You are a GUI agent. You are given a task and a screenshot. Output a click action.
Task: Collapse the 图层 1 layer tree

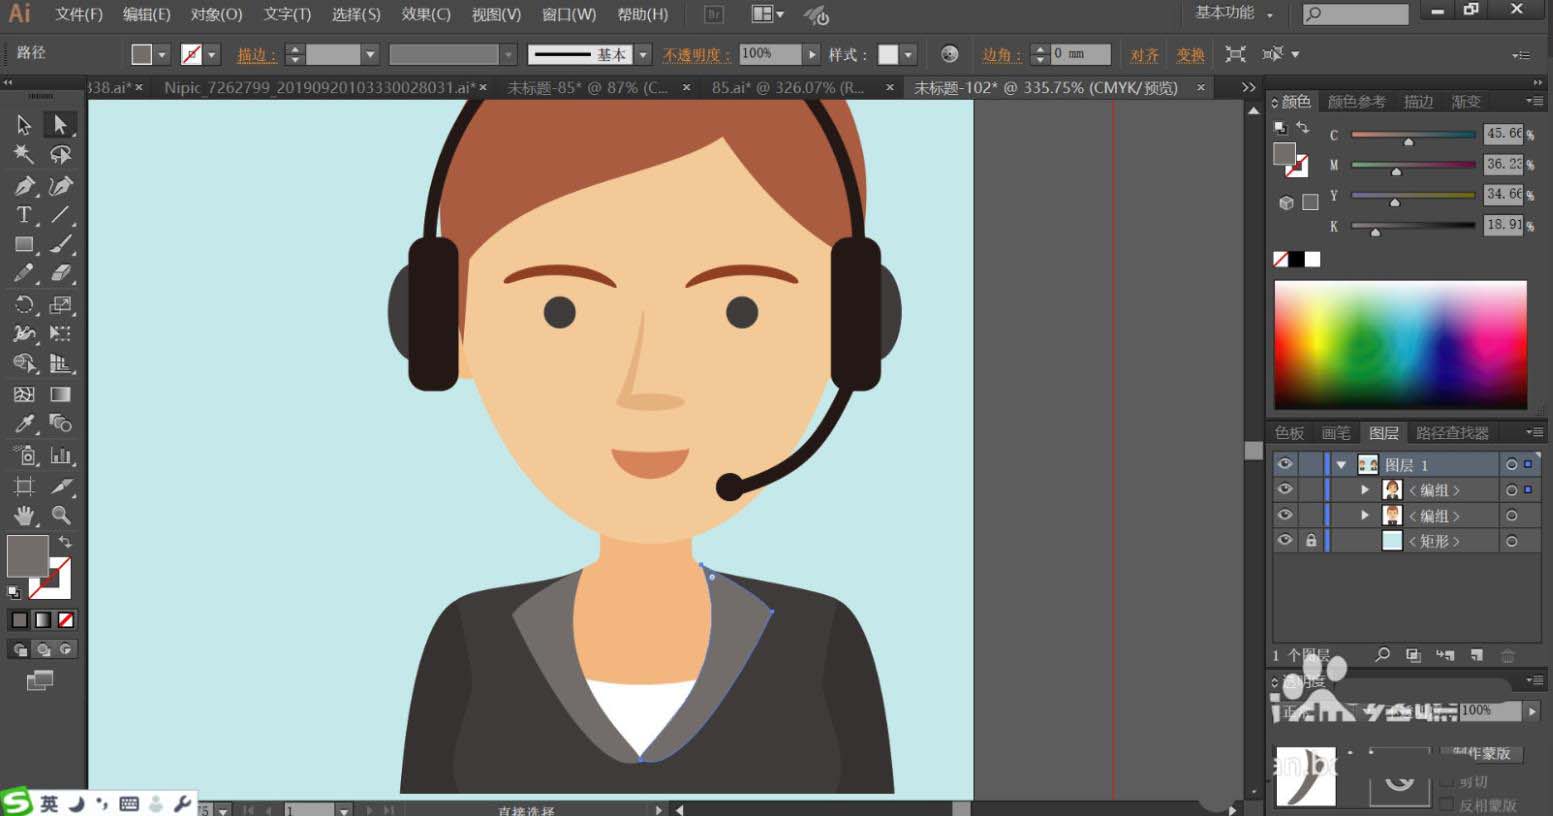click(1341, 465)
